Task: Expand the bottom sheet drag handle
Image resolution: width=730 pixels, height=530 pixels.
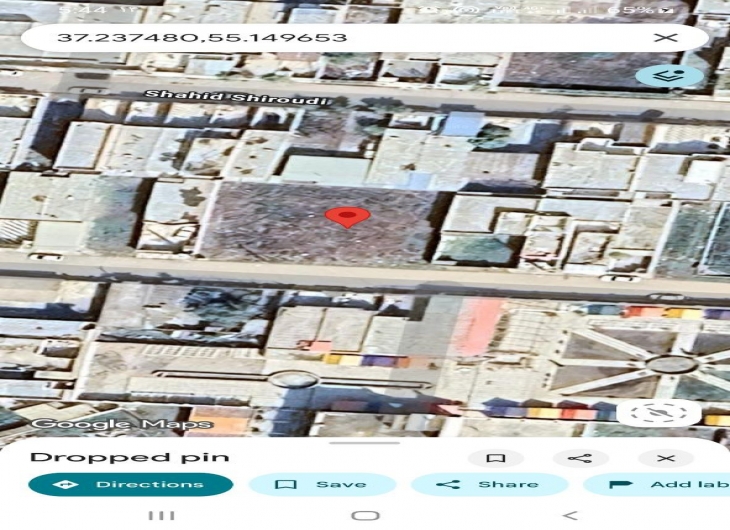Action: (x=365, y=441)
